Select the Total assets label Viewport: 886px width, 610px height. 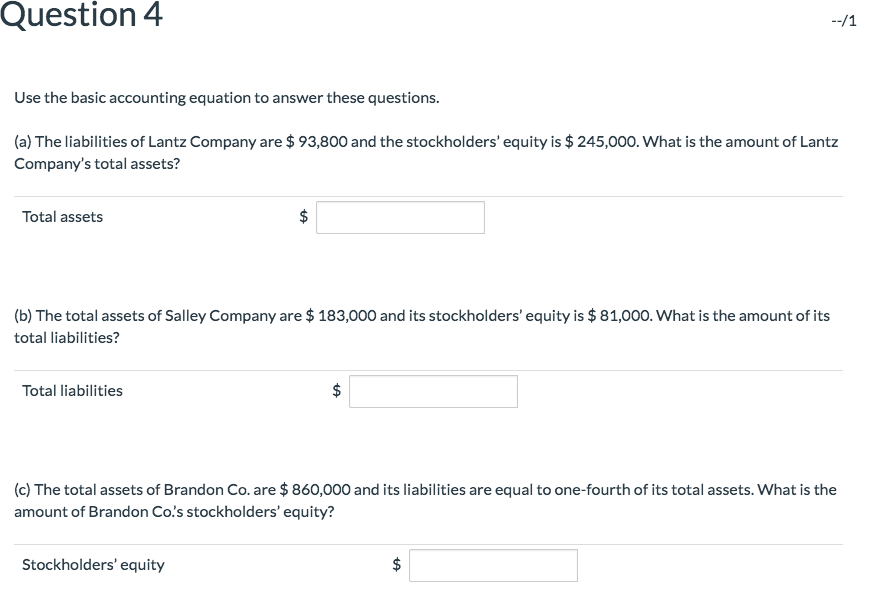(62, 216)
